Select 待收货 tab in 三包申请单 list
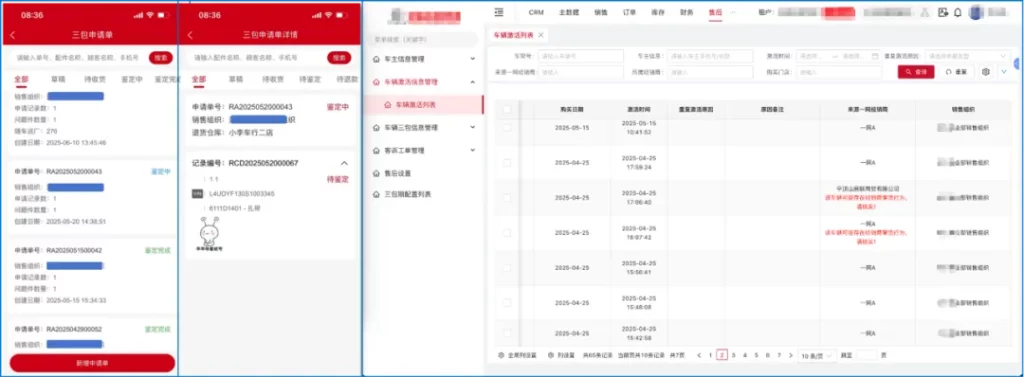1024x377 pixels. point(95,80)
